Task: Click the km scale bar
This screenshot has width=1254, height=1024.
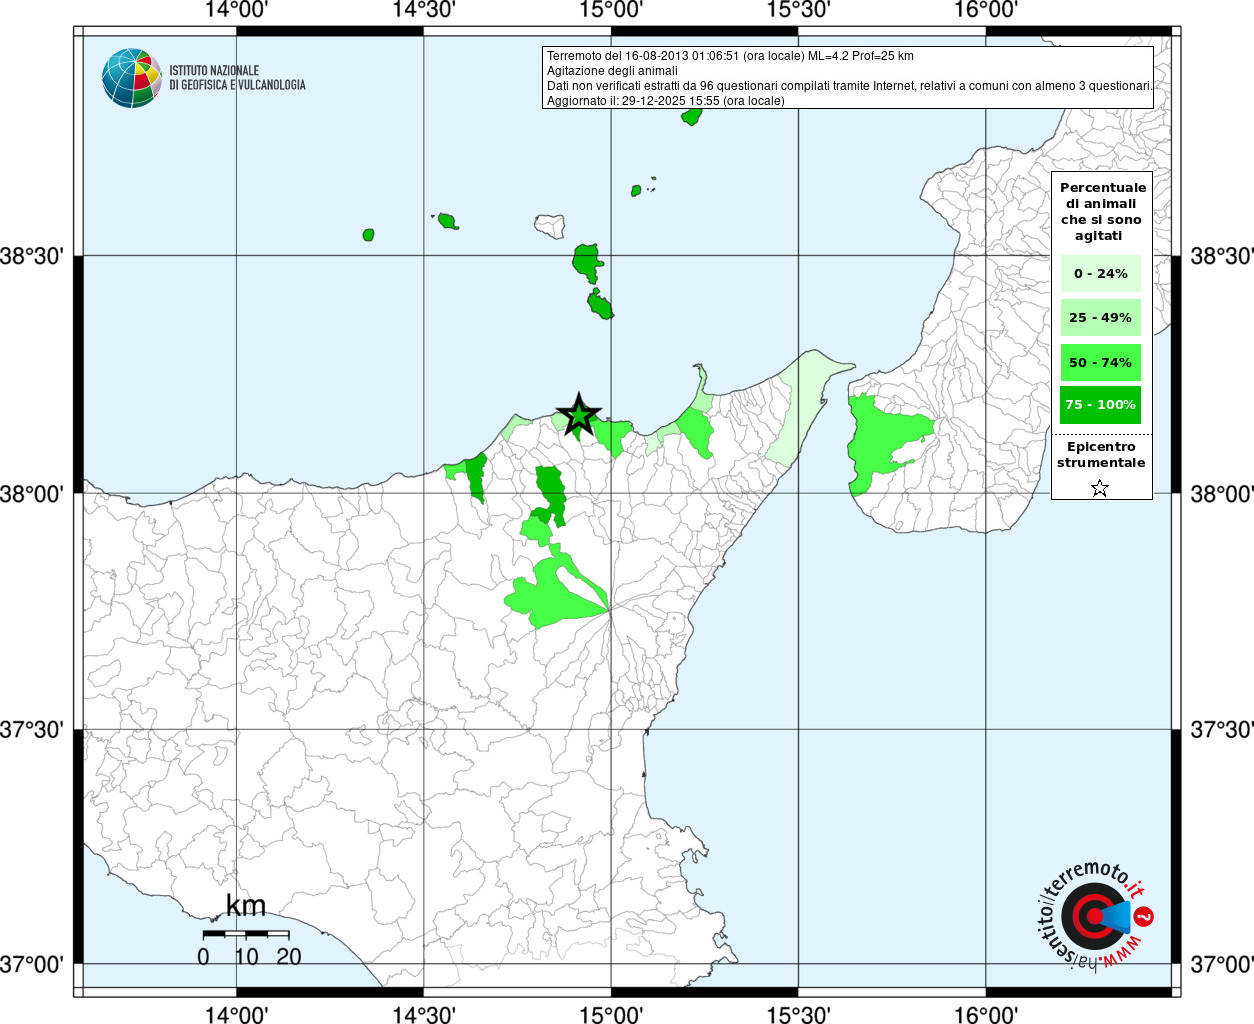Action: point(246,934)
